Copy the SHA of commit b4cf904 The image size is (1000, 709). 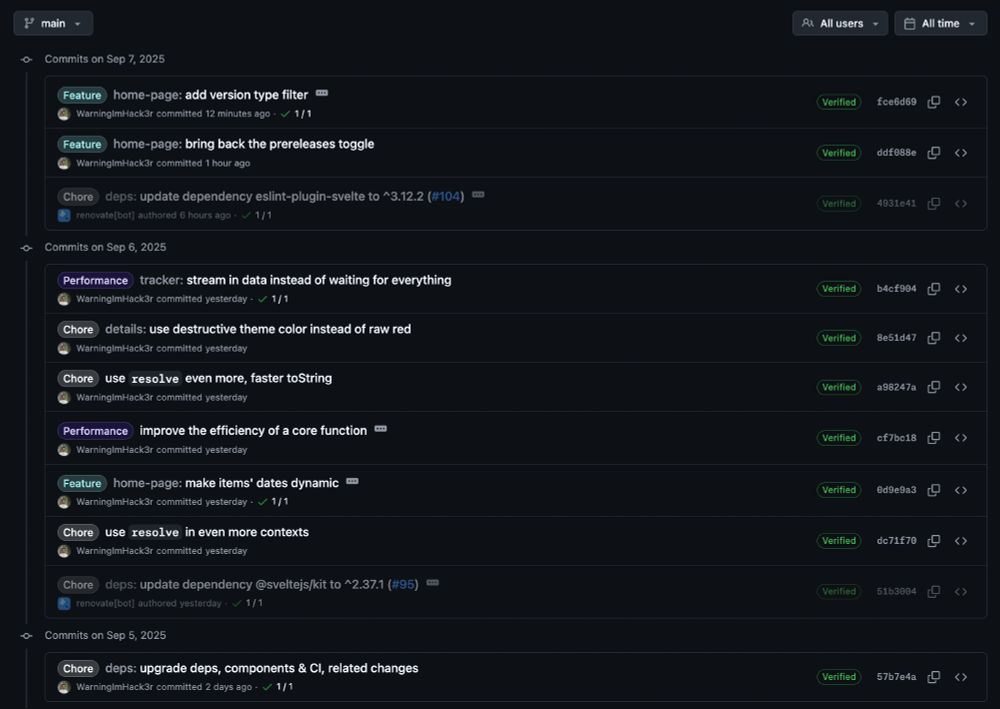pos(934,287)
